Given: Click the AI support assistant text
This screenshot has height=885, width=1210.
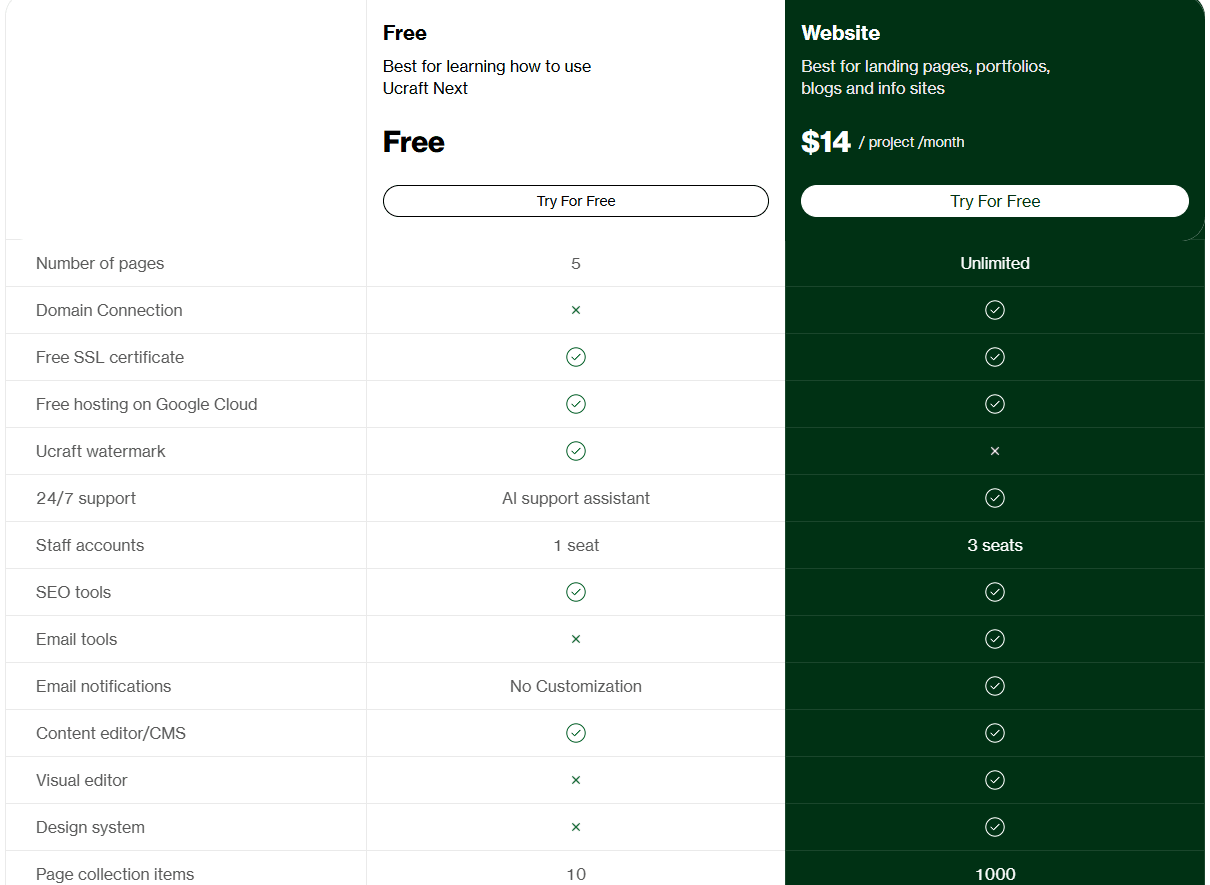Looking at the screenshot, I should (x=576, y=499).
